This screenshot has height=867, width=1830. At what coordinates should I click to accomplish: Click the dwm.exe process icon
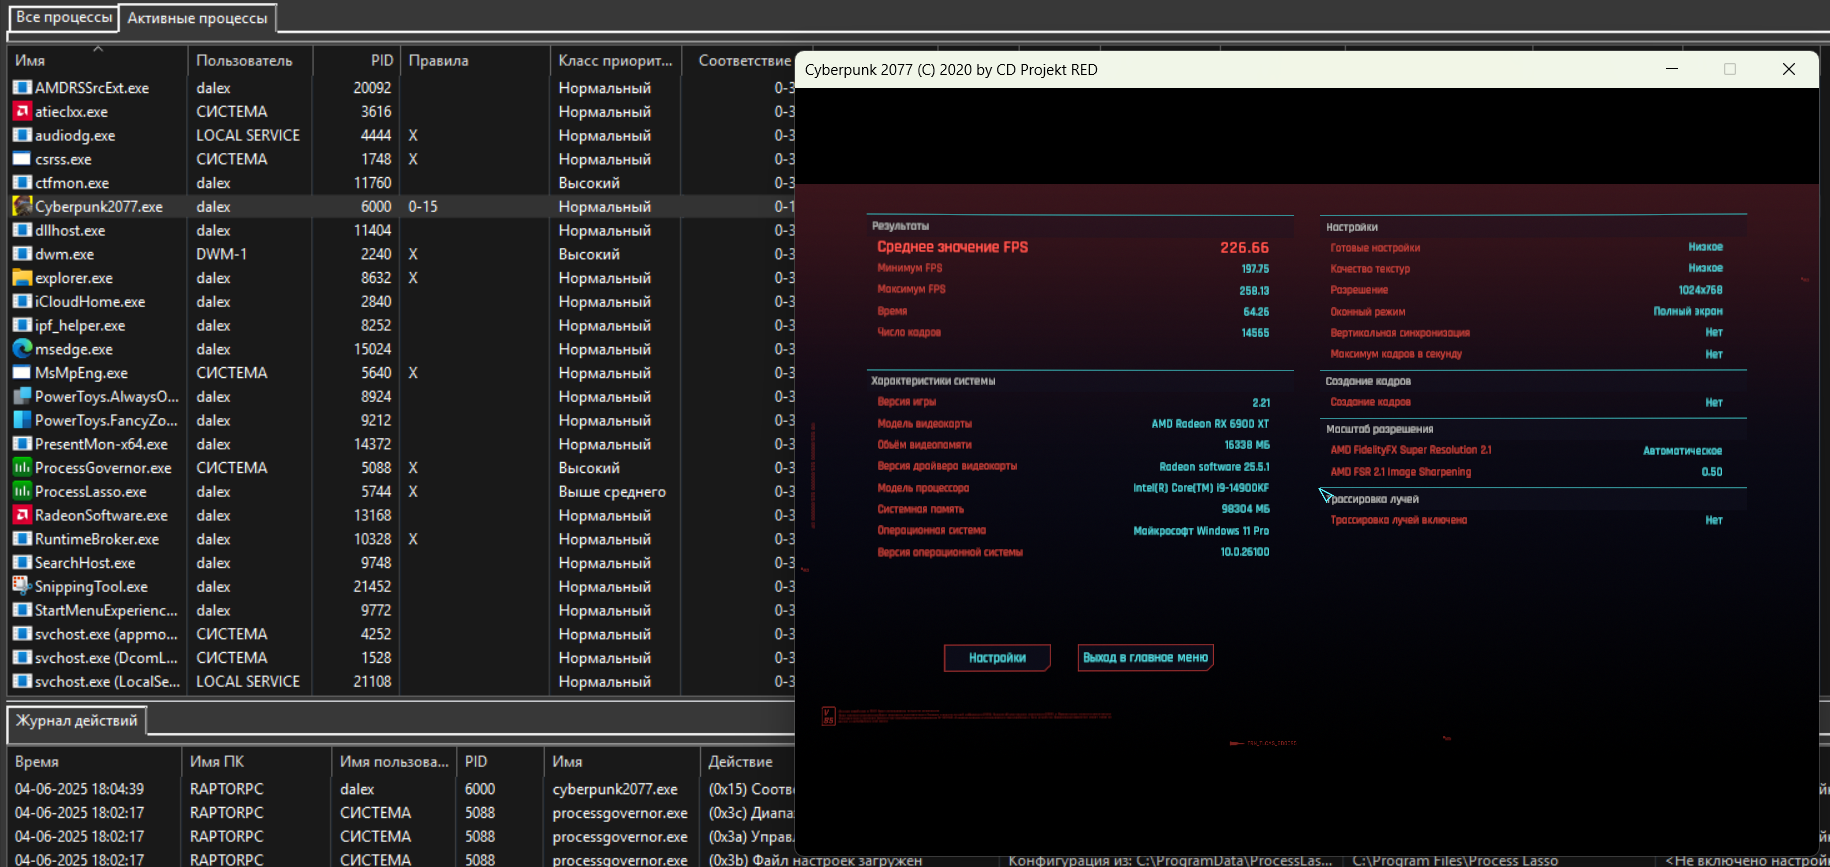click(22, 254)
